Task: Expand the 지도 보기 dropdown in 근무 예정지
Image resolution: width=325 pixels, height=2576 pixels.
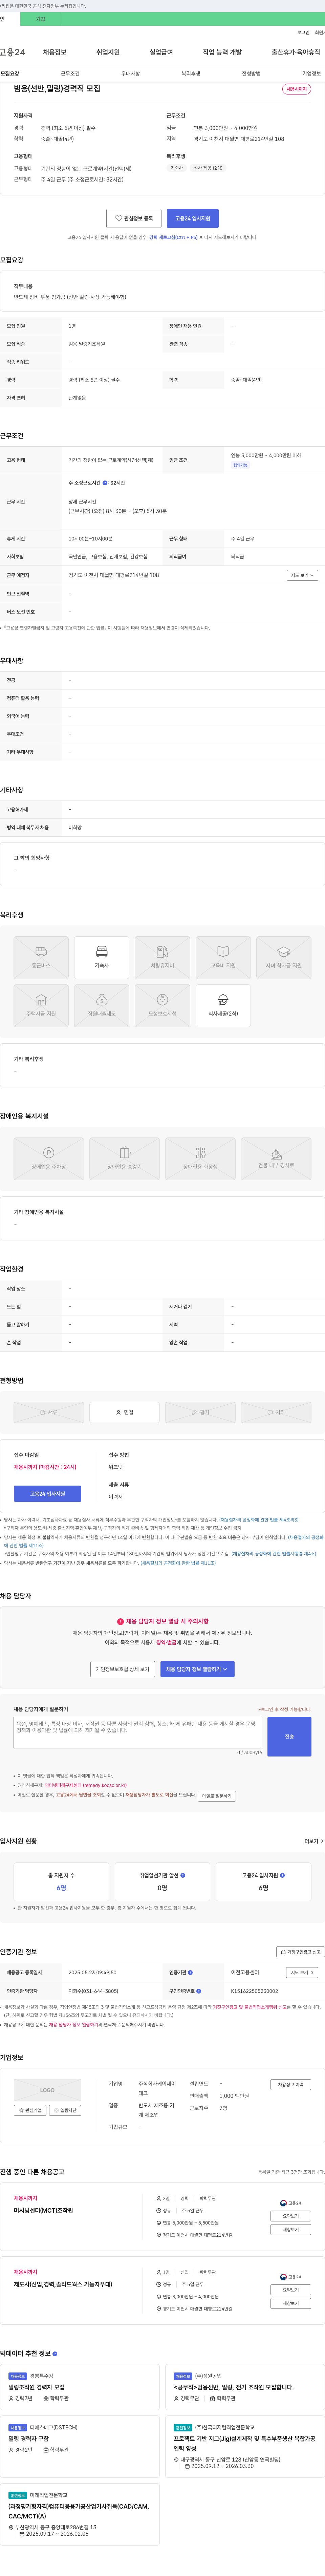Action: (x=302, y=575)
